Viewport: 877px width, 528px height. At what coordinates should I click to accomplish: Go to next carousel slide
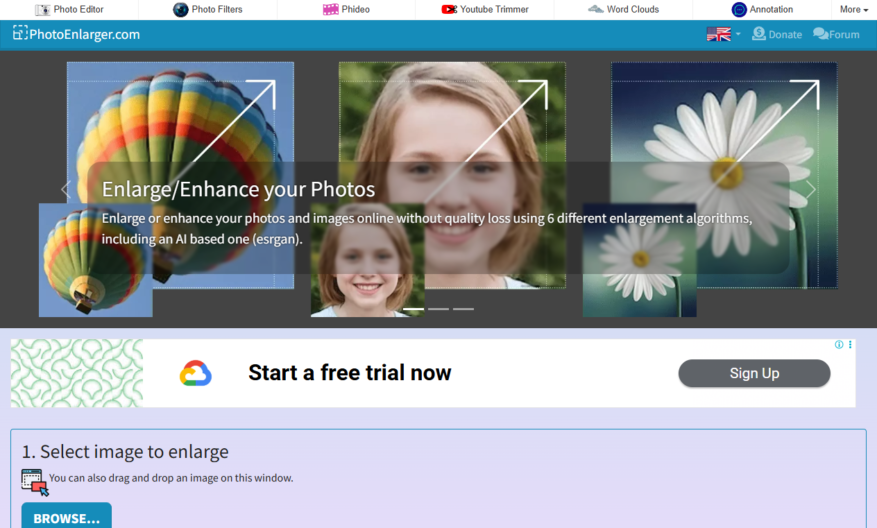810,190
